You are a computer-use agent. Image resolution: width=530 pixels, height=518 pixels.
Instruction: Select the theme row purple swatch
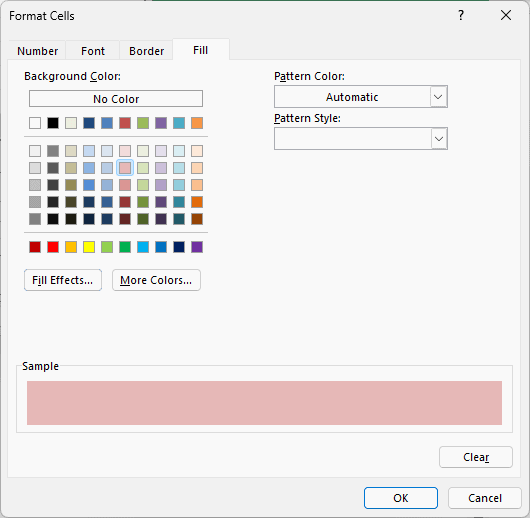point(161,123)
